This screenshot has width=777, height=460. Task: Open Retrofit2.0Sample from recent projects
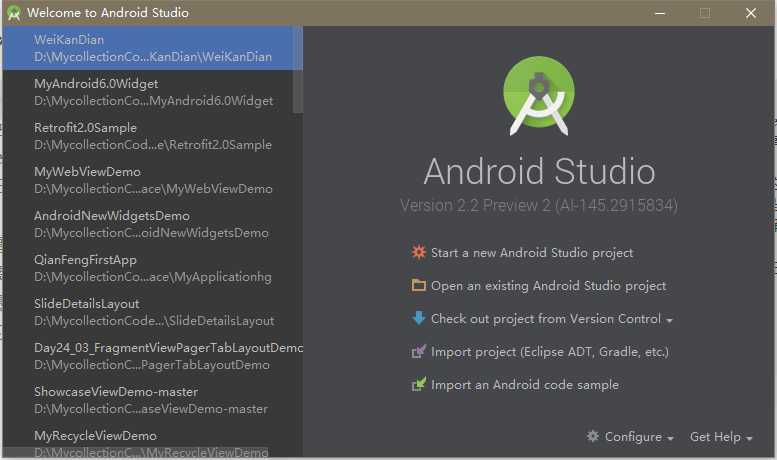point(150,136)
